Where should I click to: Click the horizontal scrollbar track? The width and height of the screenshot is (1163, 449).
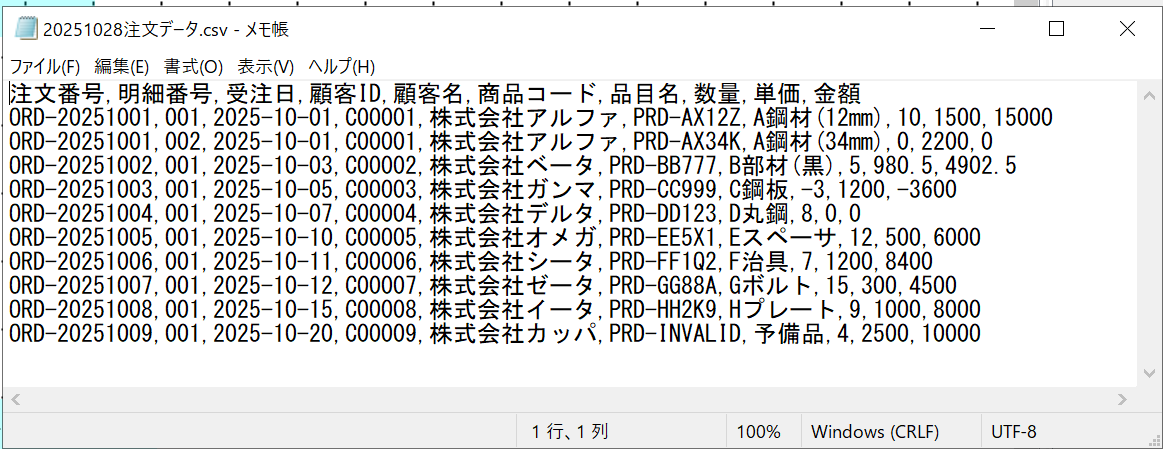tap(570, 399)
